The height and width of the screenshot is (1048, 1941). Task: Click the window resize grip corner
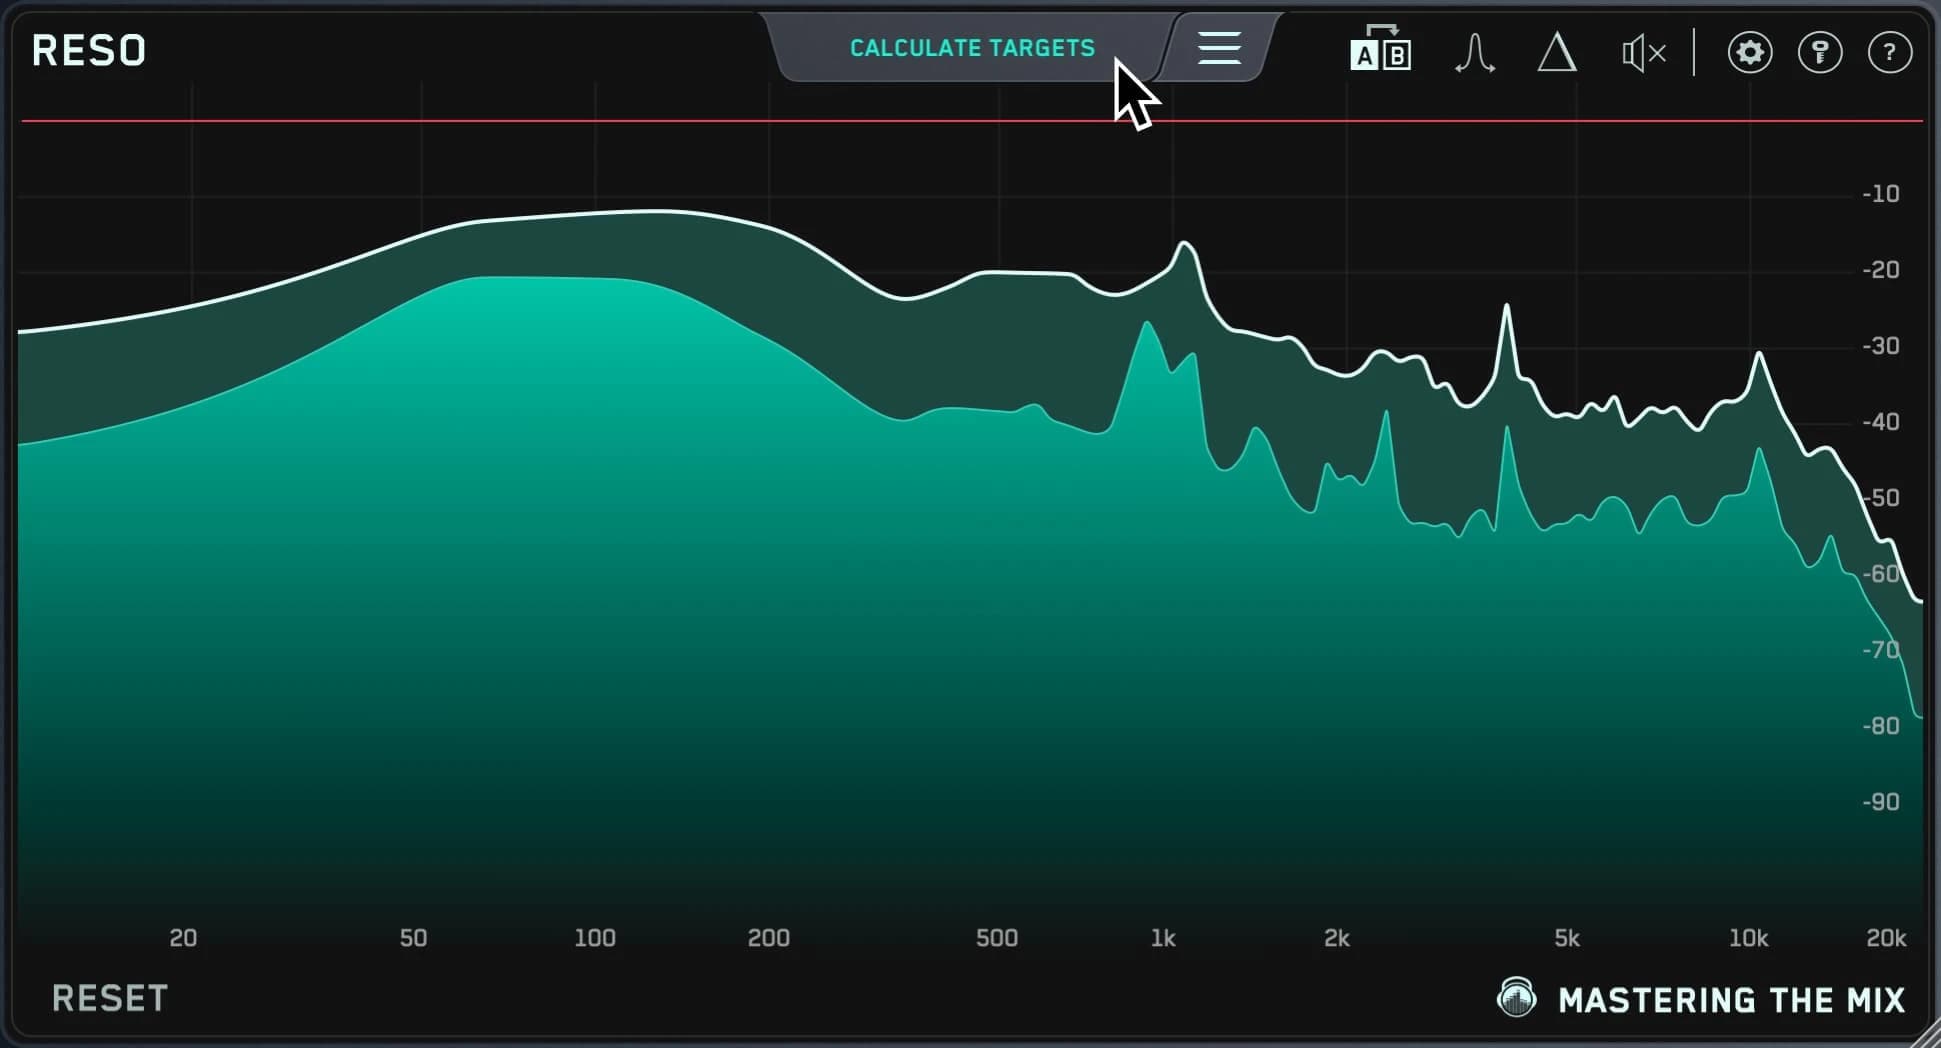click(x=1925, y=1033)
